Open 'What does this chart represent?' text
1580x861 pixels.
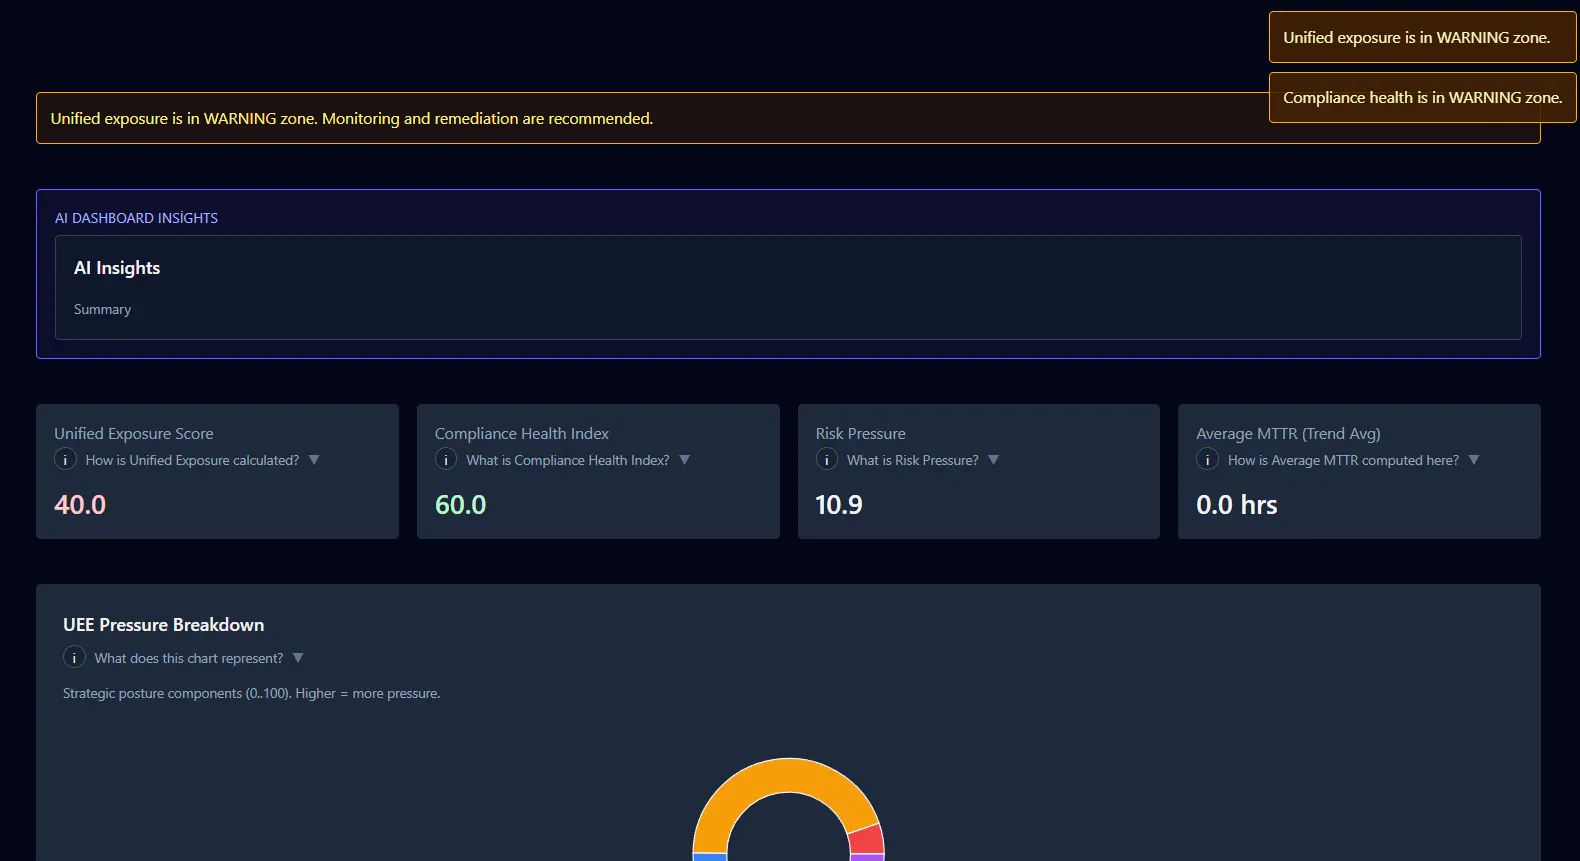pyautogui.click(x=189, y=658)
